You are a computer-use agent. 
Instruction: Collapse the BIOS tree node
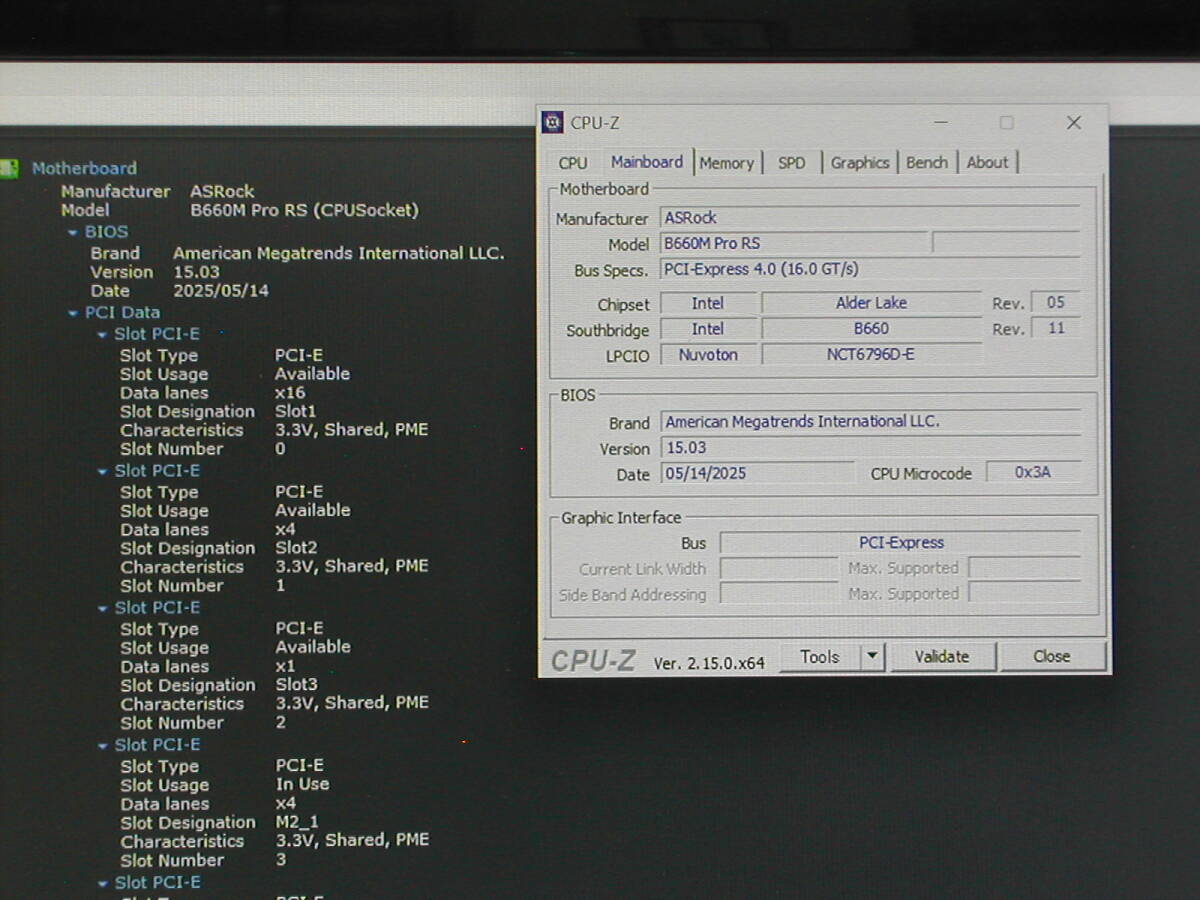tap(72, 232)
